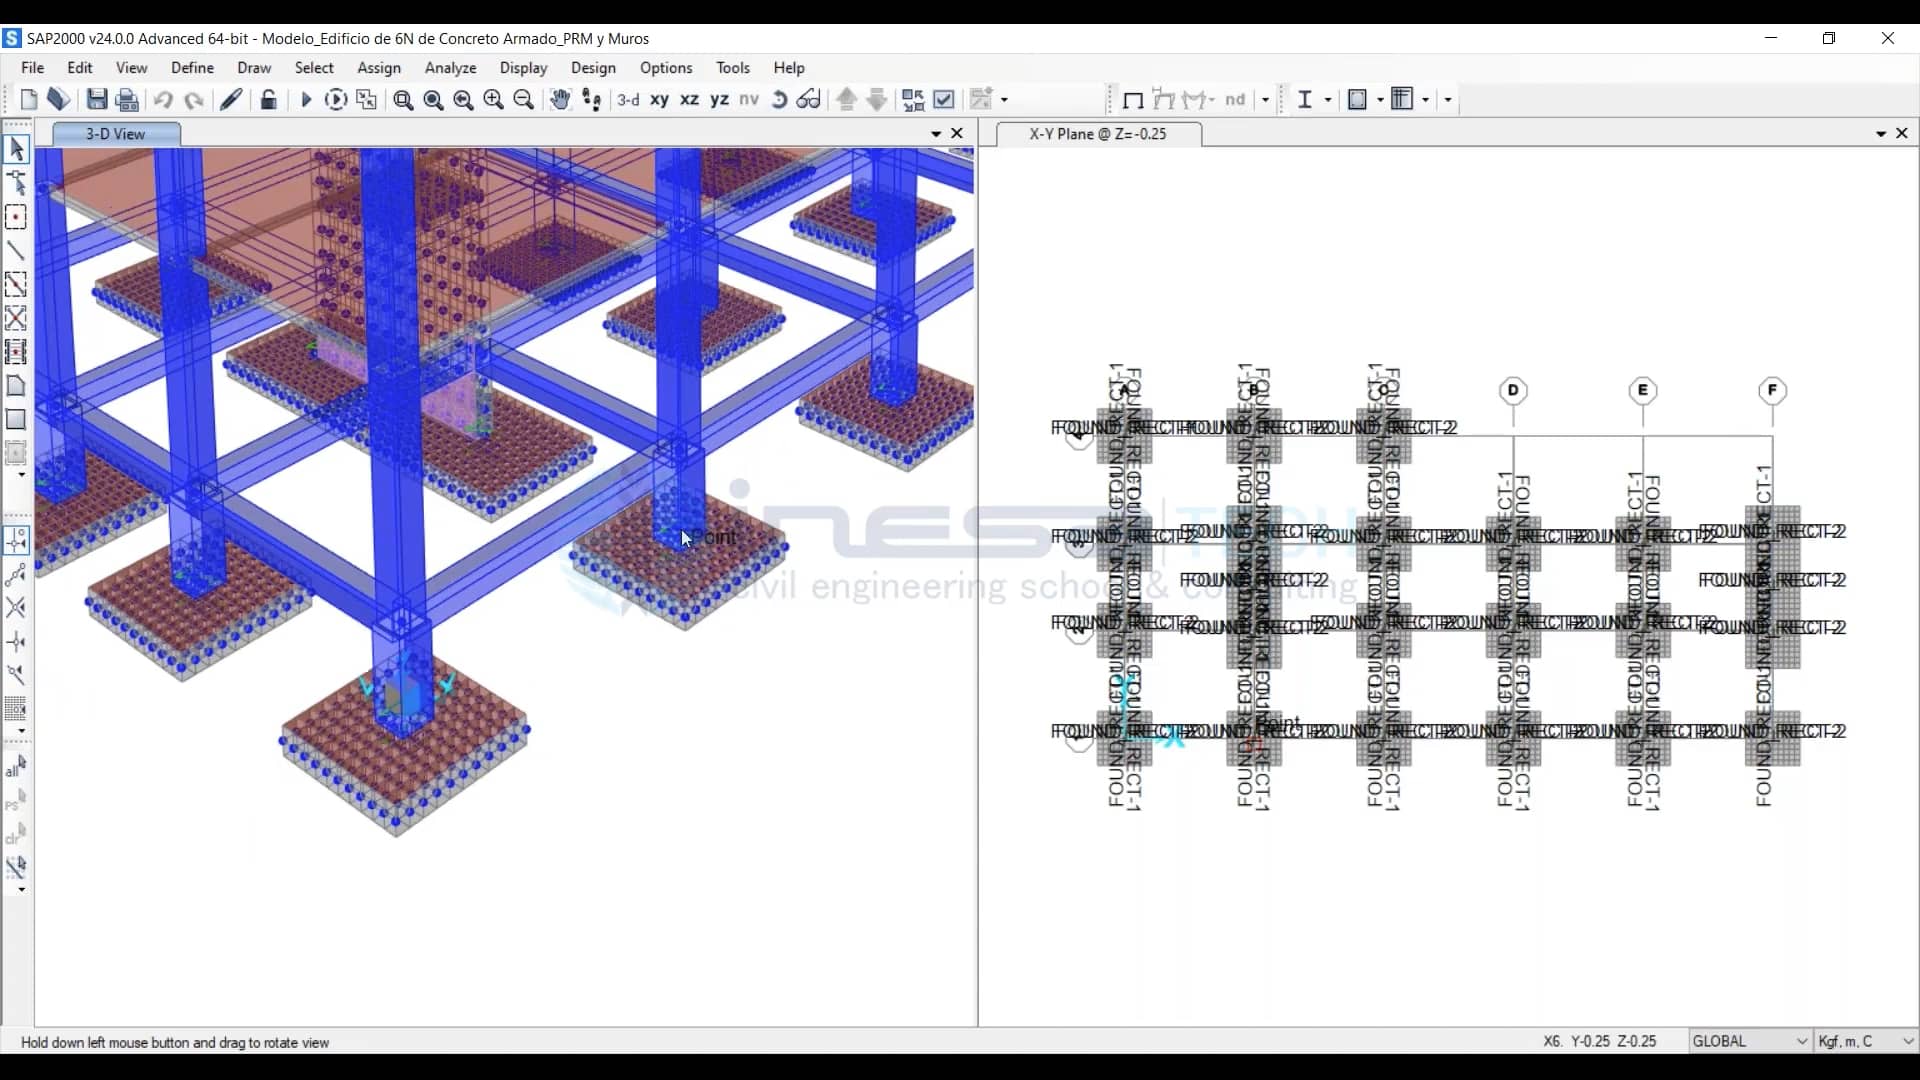The height and width of the screenshot is (1080, 1920).
Task: Close the 3-D View window
Action: (957, 133)
